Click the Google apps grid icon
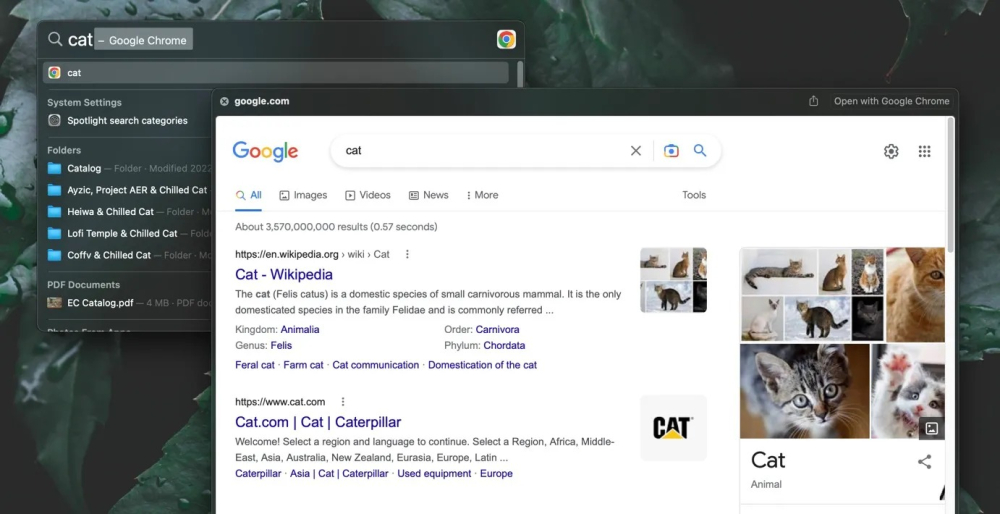1000x514 pixels. click(x=924, y=151)
